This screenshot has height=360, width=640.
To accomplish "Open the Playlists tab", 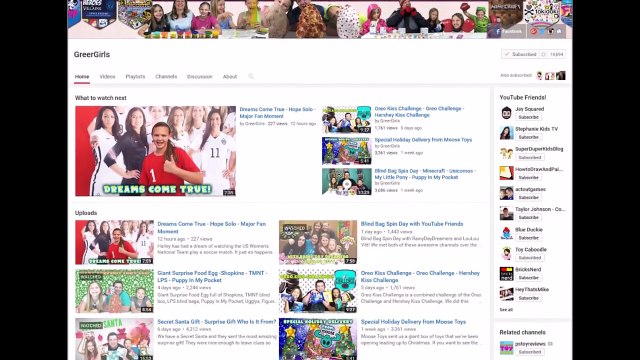I will pyautogui.click(x=135, y=77).
